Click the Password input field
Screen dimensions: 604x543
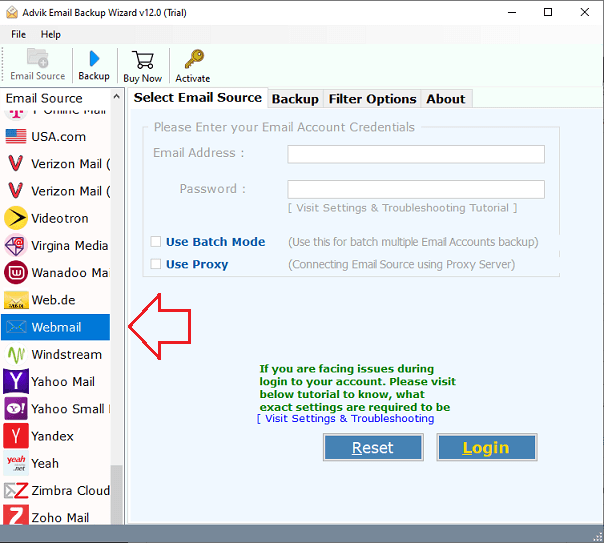tap(416, 189)
